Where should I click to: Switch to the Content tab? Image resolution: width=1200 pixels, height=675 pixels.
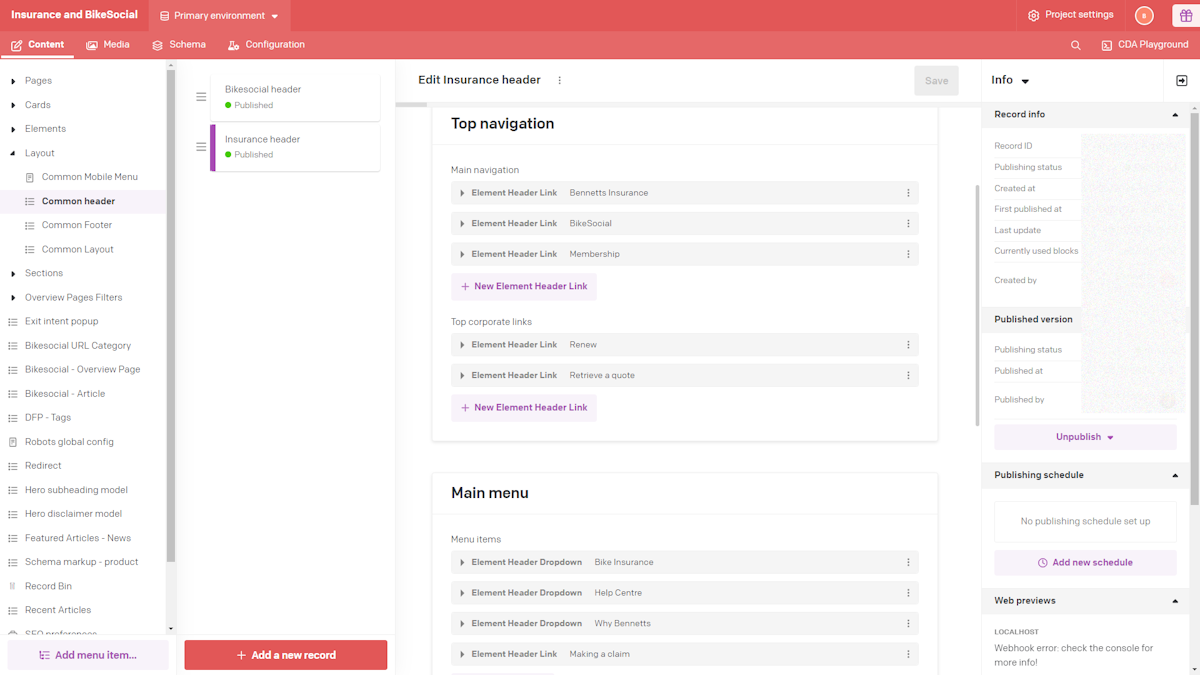(x=37, y=45)
